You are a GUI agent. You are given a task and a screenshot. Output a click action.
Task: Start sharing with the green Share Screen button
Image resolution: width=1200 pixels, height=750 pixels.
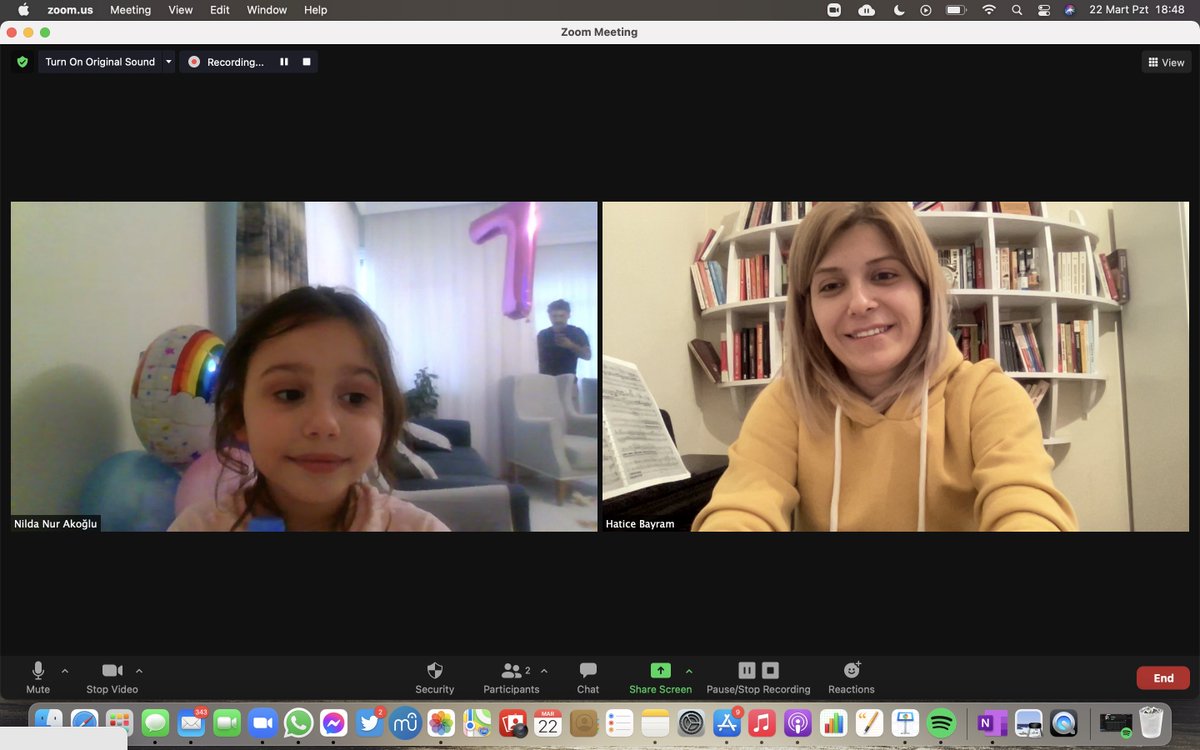pos(660,677)
